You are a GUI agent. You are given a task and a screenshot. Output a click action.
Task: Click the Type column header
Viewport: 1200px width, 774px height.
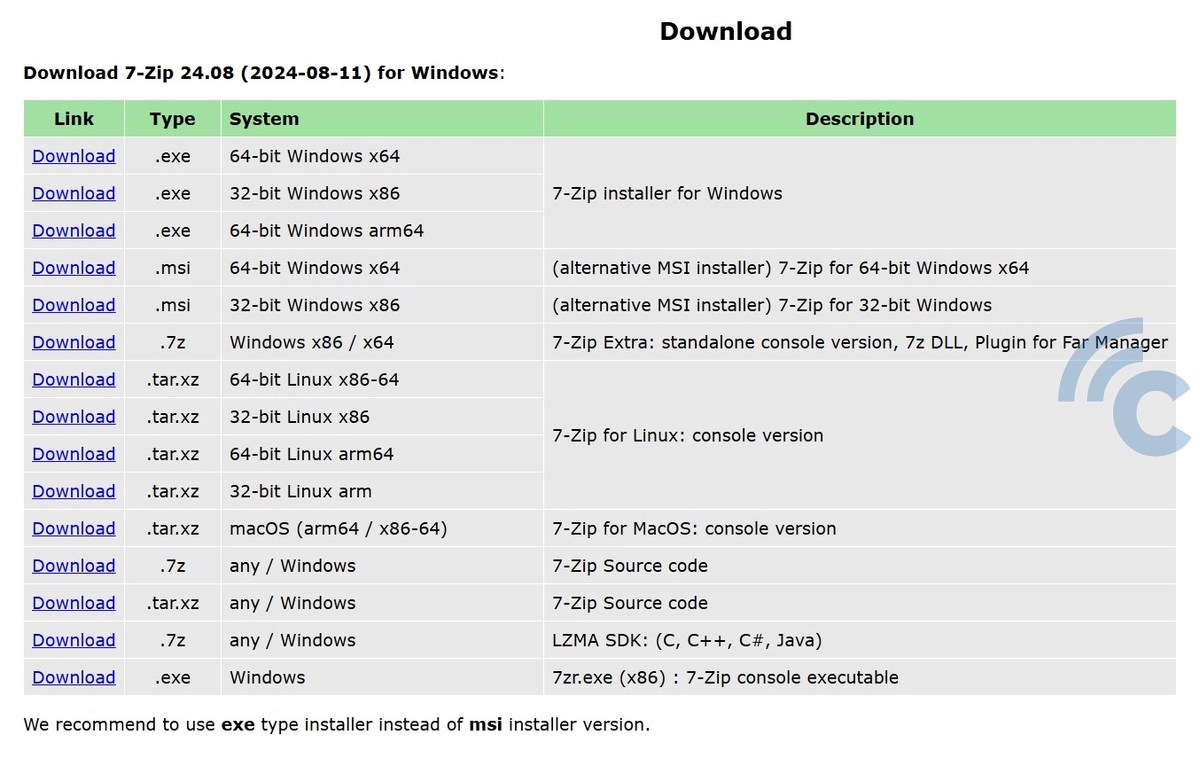172,118
